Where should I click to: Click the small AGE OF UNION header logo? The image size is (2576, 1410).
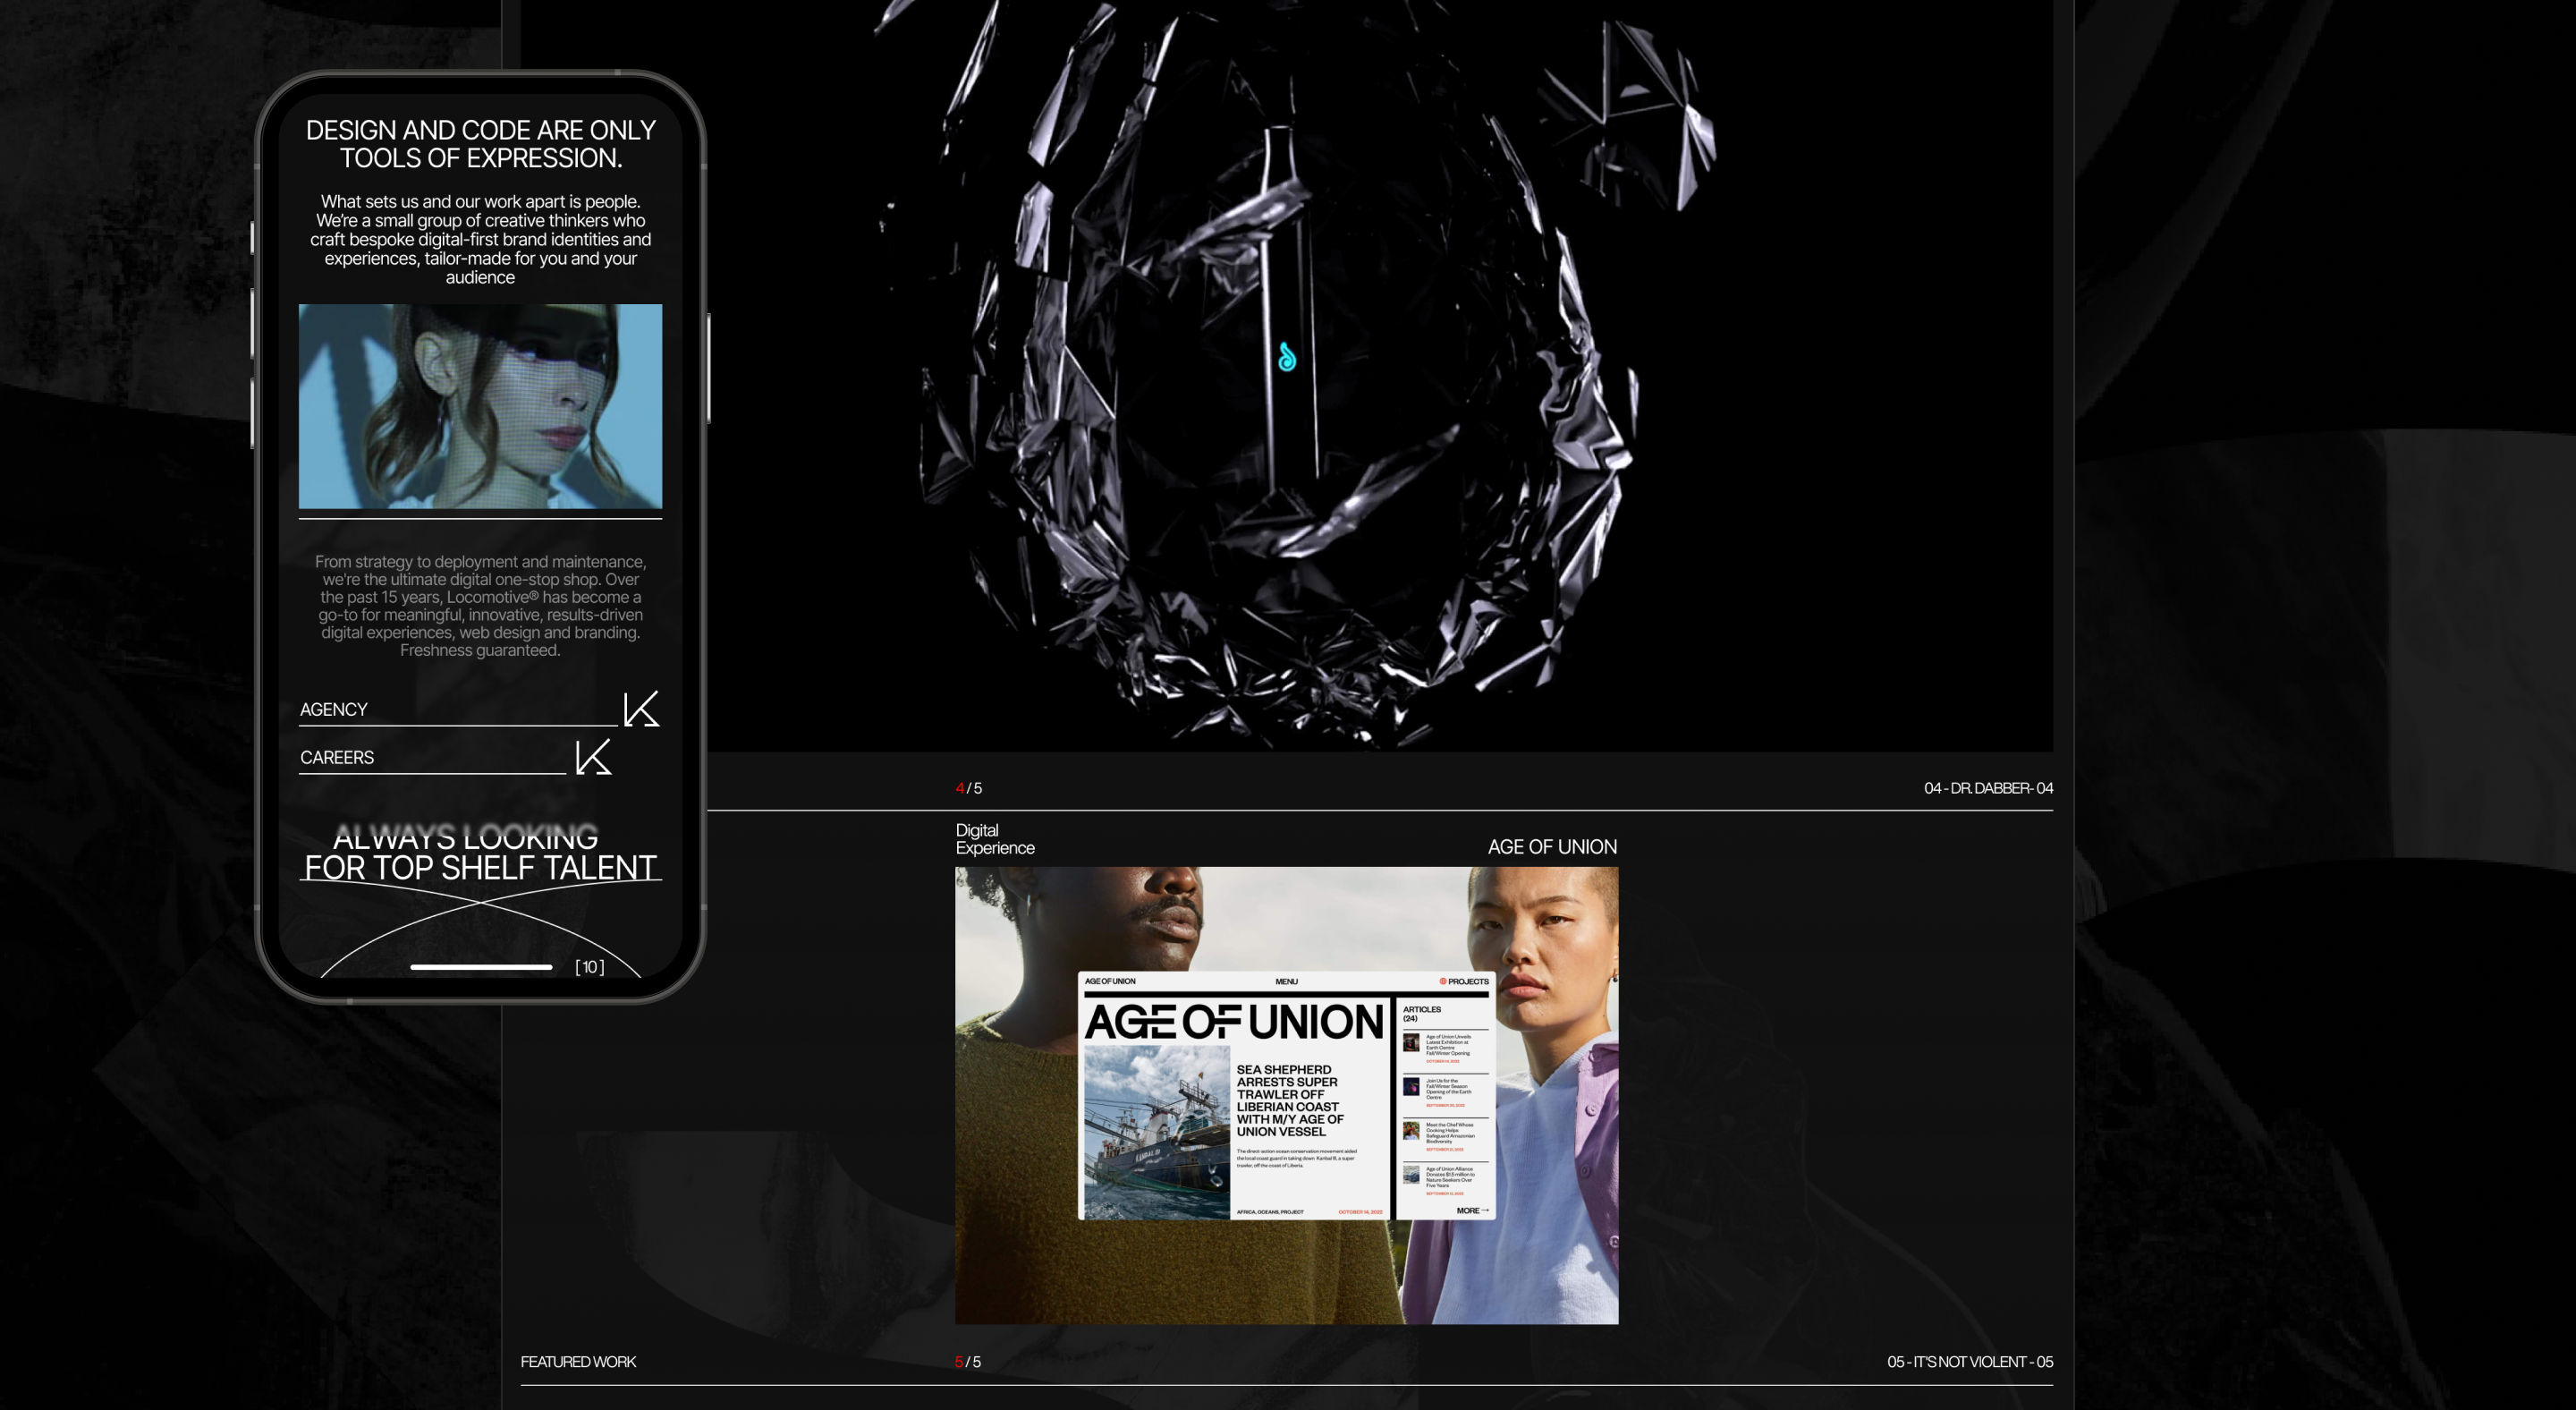tap(1110, 981)
